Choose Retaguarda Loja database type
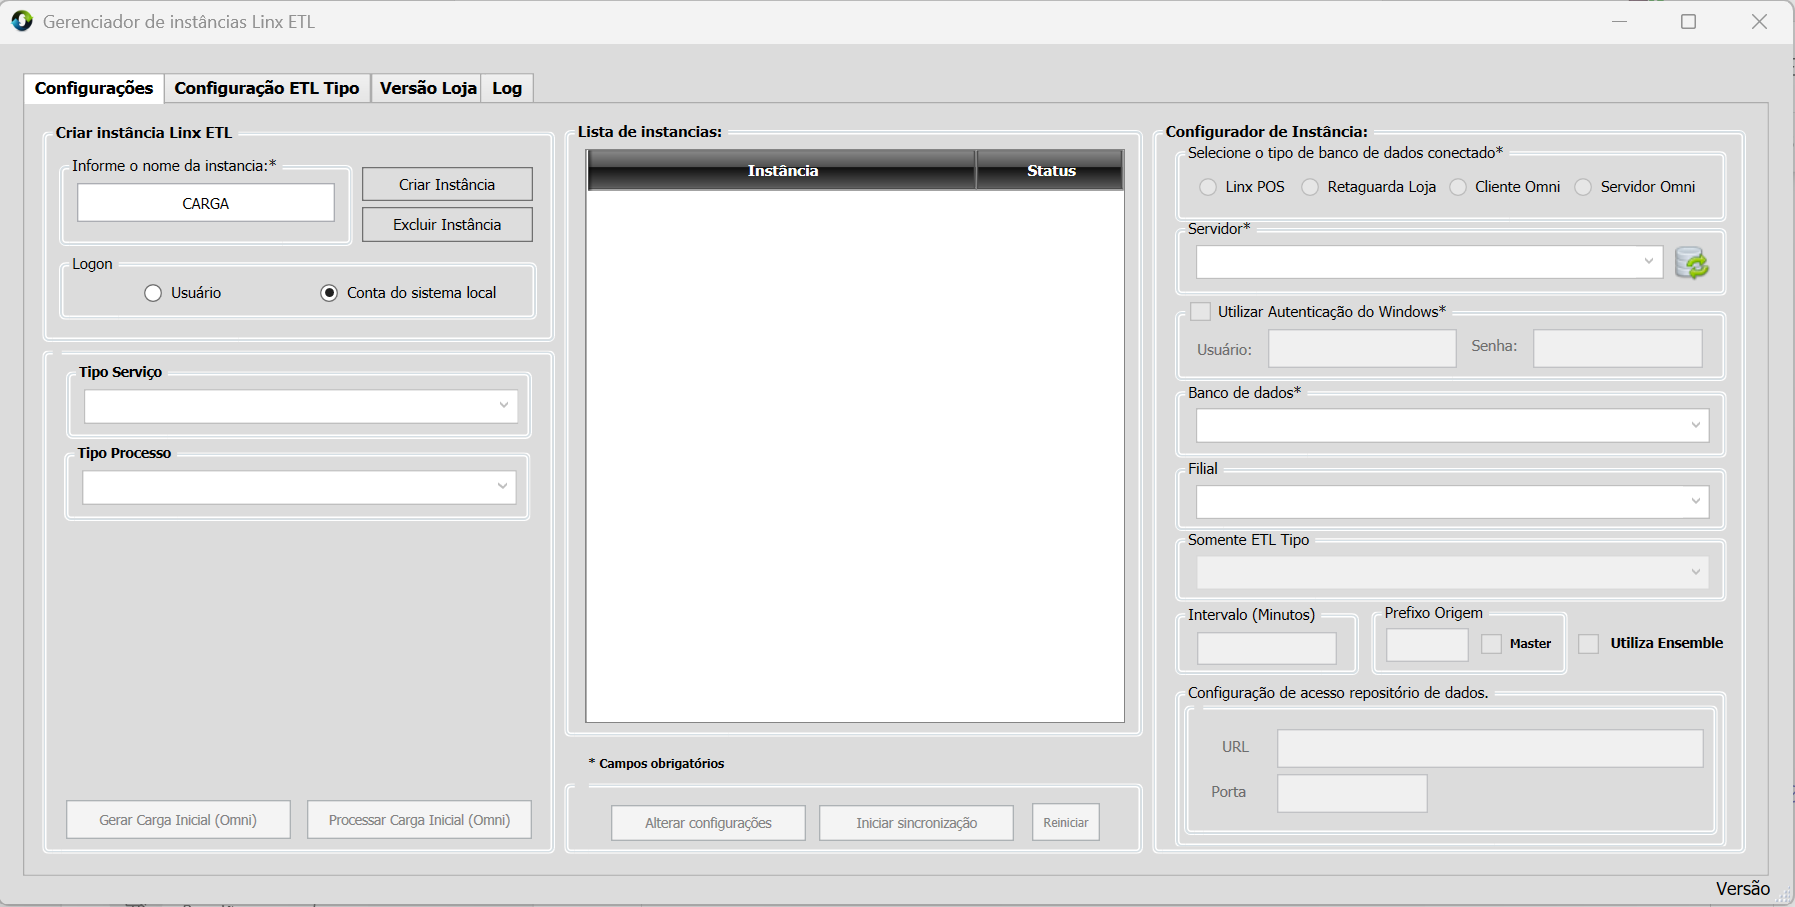This screenshot has height=907, width=1795. pos(1310,187)
